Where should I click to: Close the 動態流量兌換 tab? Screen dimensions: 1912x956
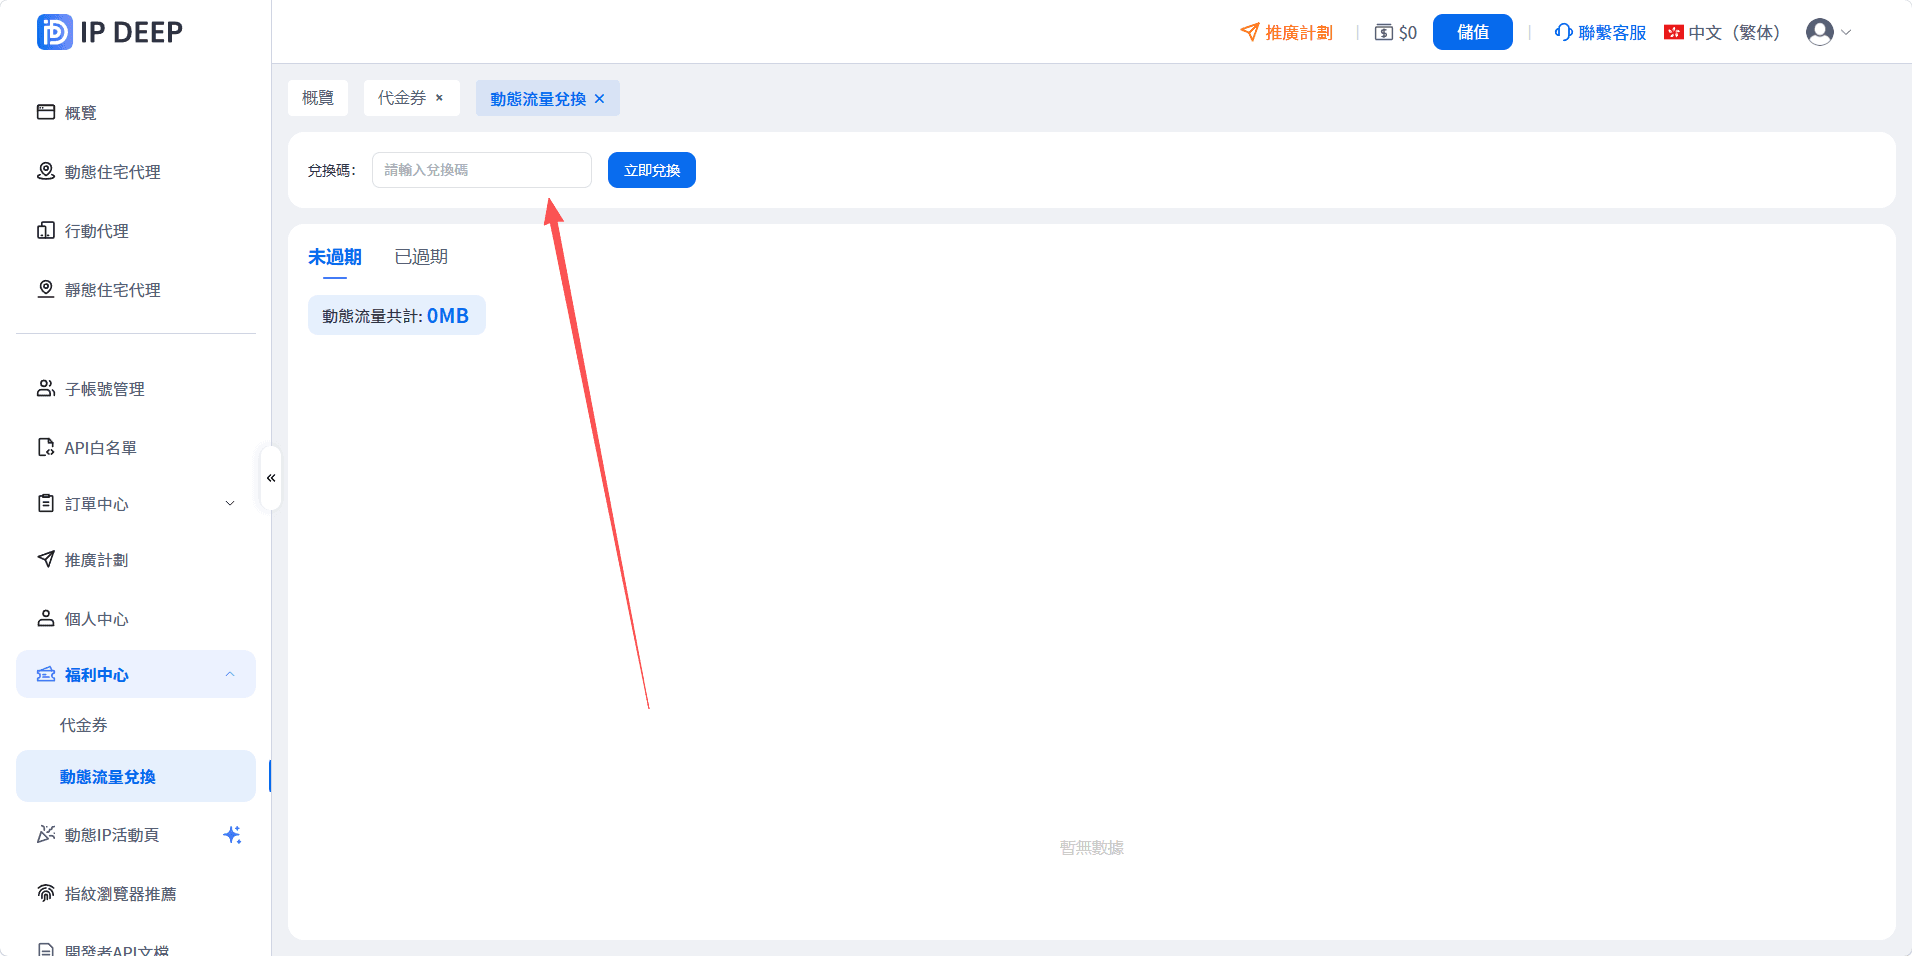pos(600,98)
